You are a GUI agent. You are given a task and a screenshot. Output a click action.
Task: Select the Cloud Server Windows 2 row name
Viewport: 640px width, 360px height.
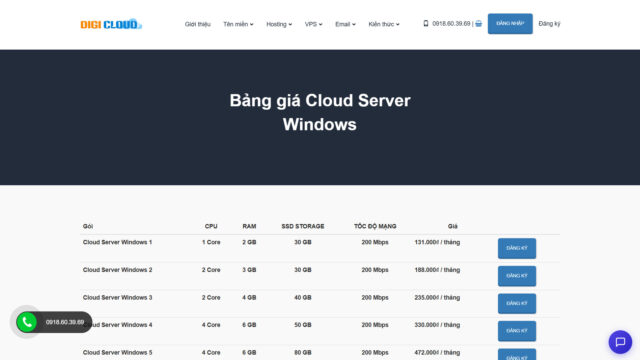(x=118, y=270)
